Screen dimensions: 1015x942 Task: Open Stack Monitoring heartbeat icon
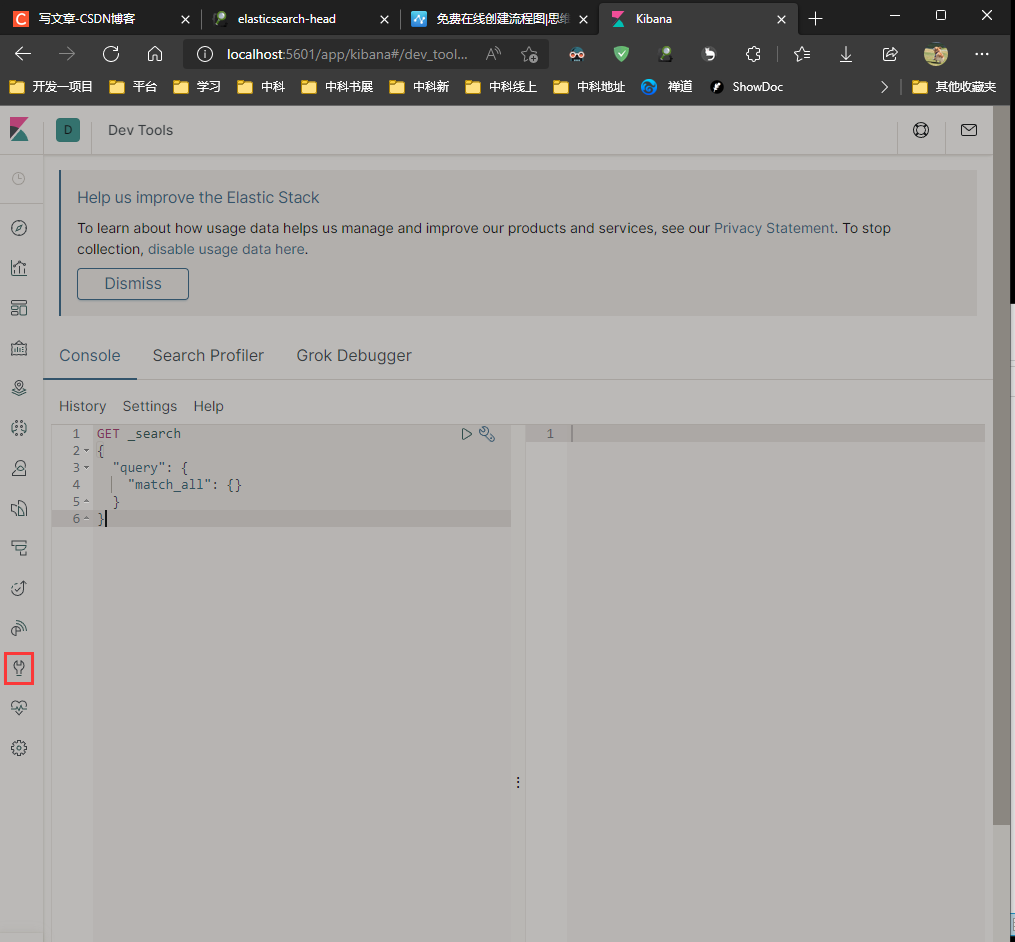tap(19, 708)
